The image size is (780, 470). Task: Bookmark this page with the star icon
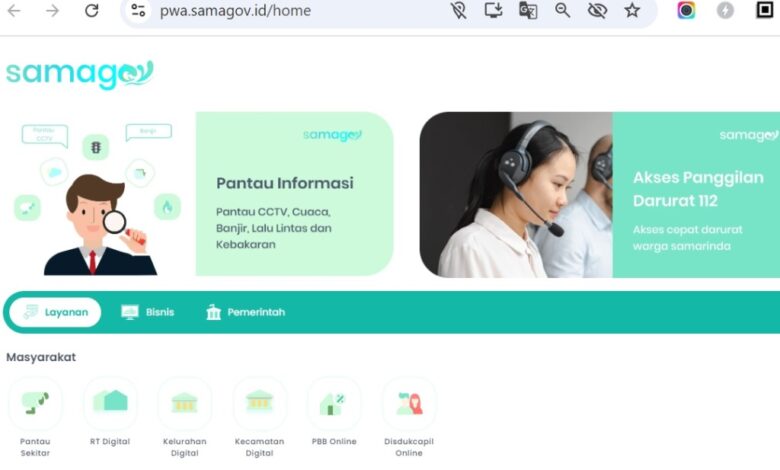pyautogui.click(x=632, y=10)
